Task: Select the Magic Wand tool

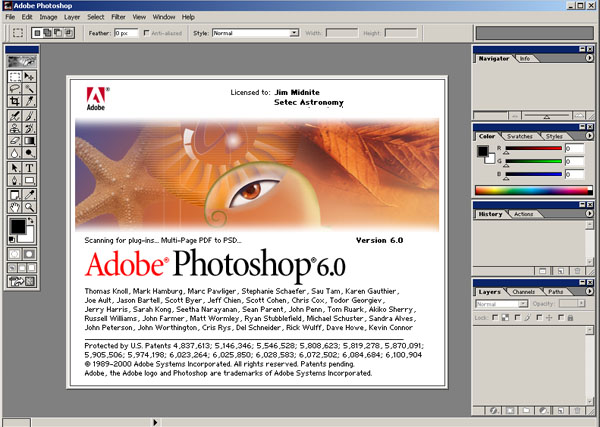Action: point(29,89)
